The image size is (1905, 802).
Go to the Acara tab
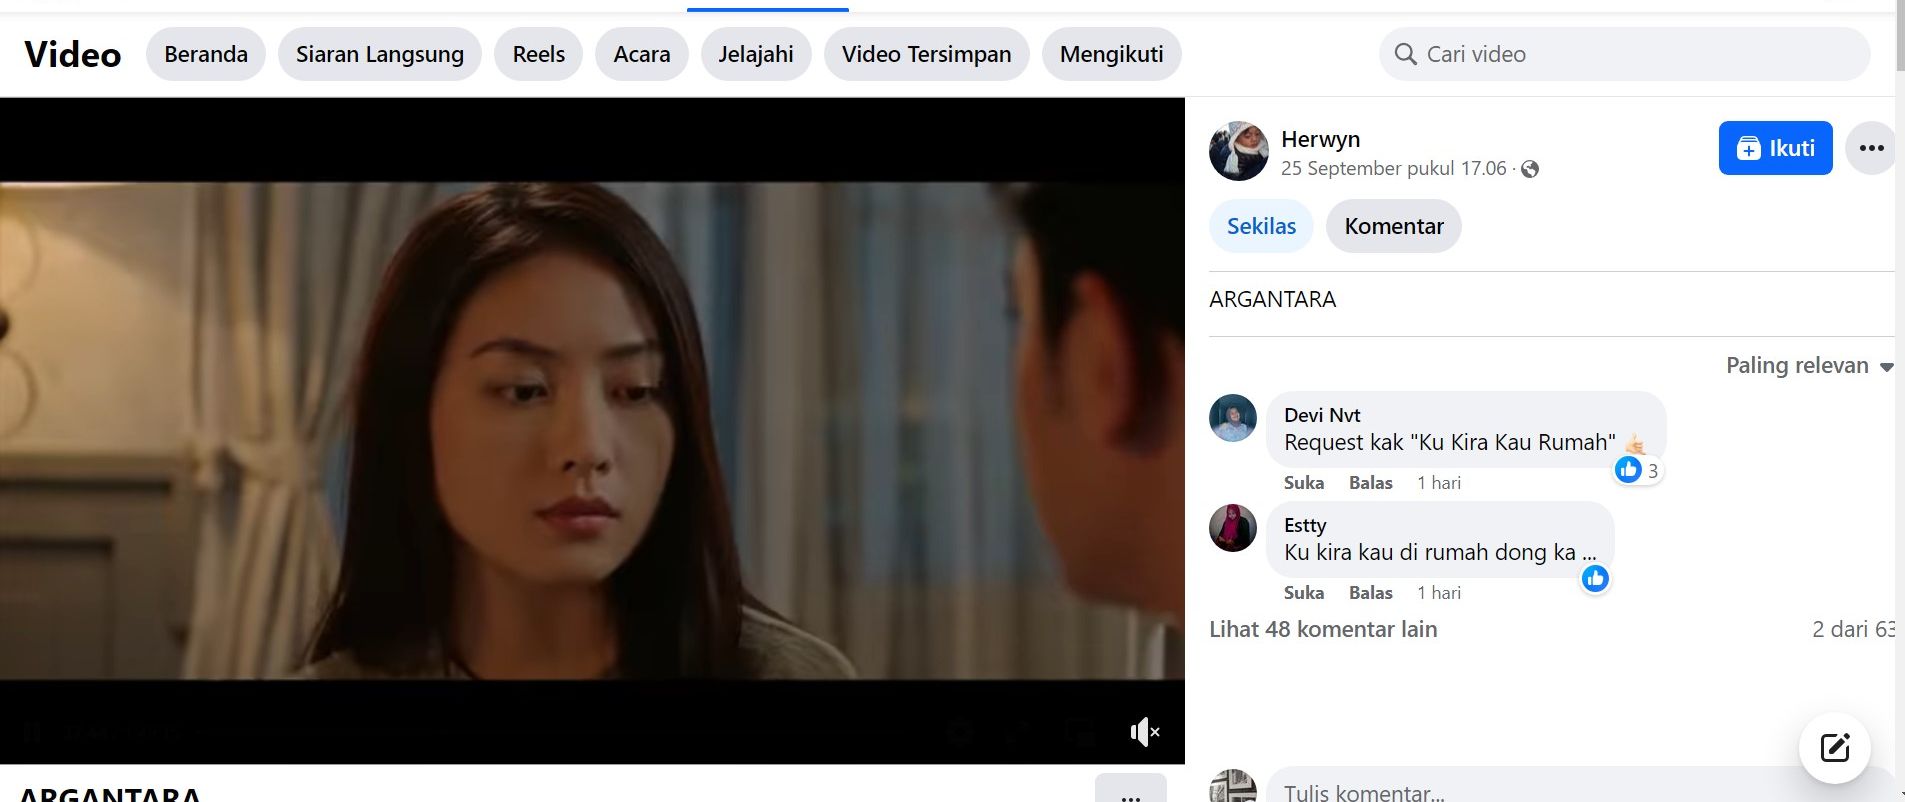point(642,54)
